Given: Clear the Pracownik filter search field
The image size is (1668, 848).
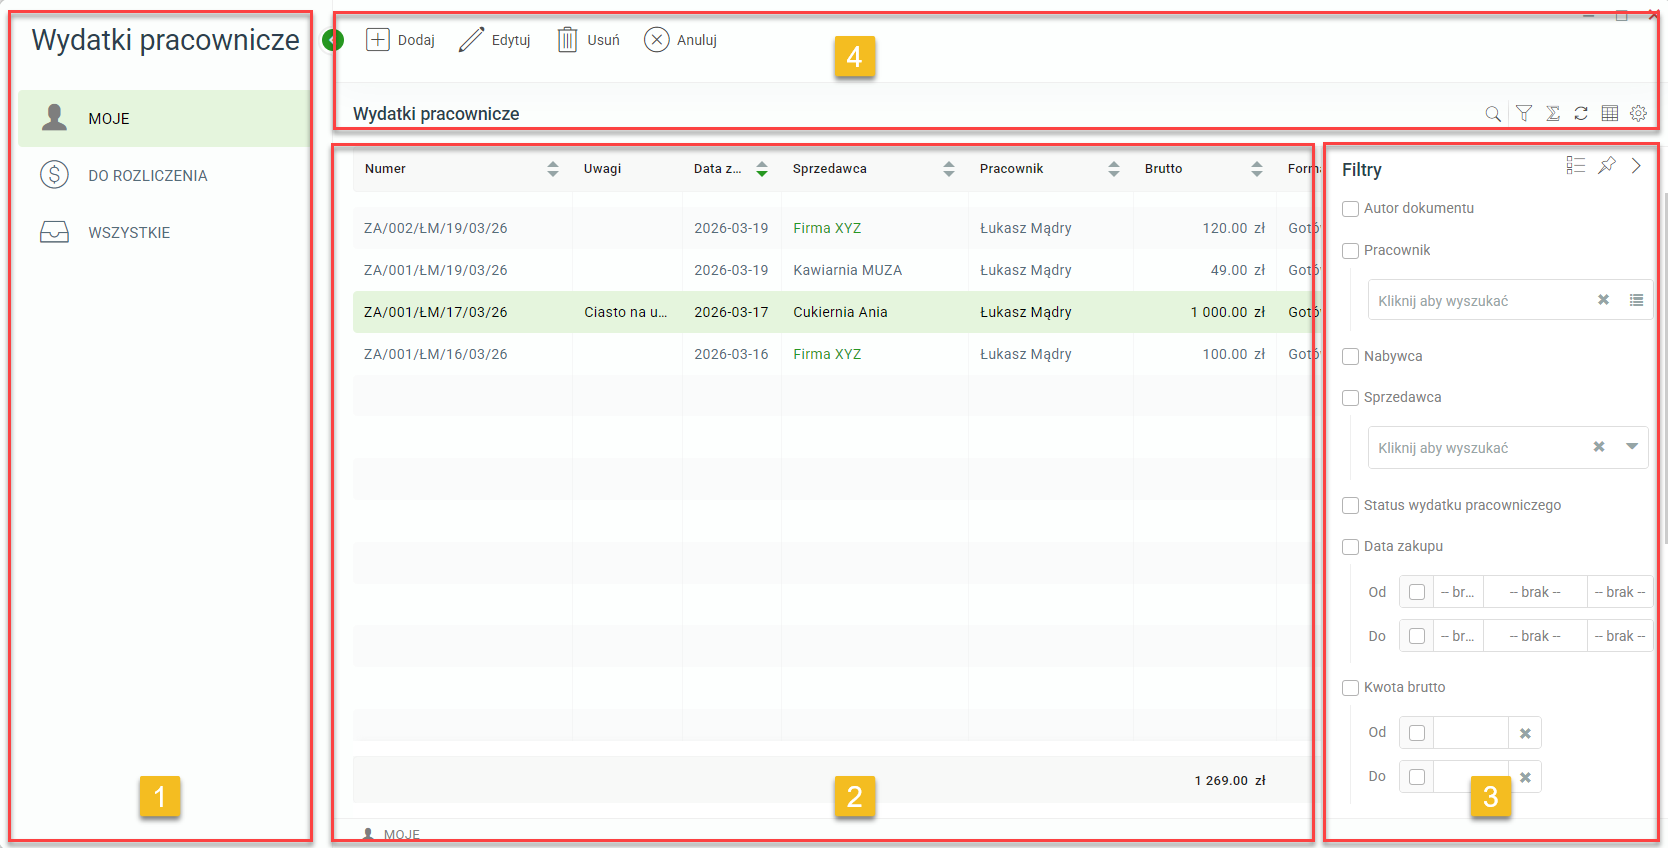Looking at the screenshot, I should click(x=1603, y=300).
